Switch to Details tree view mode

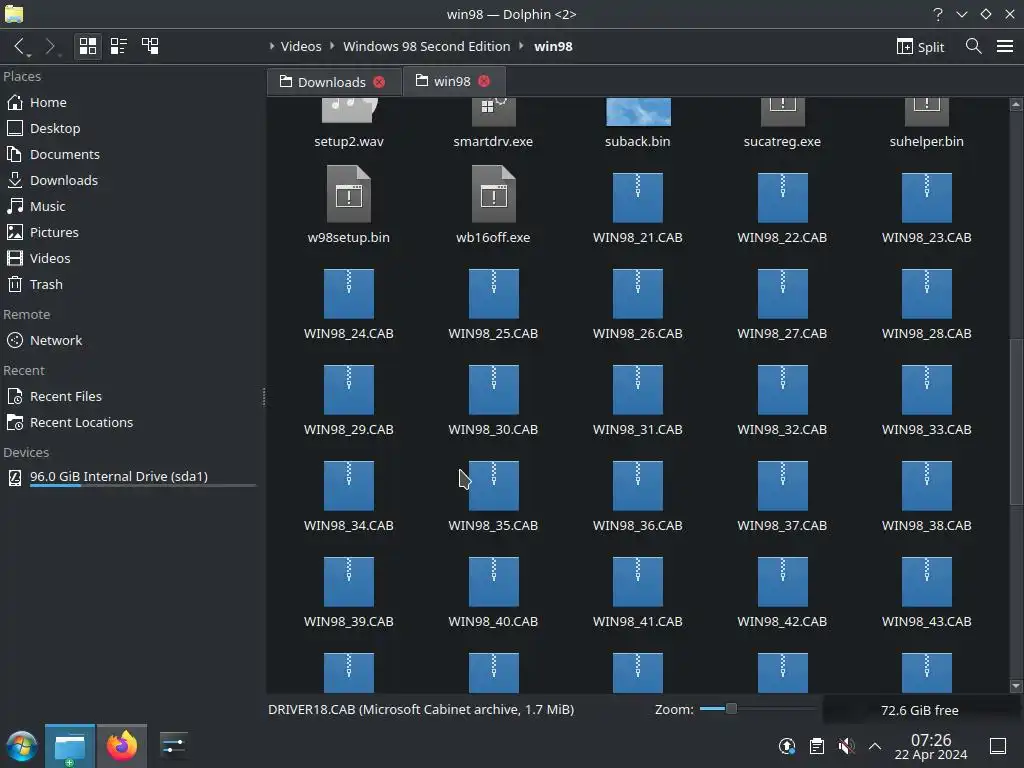(x=150, y=46)
